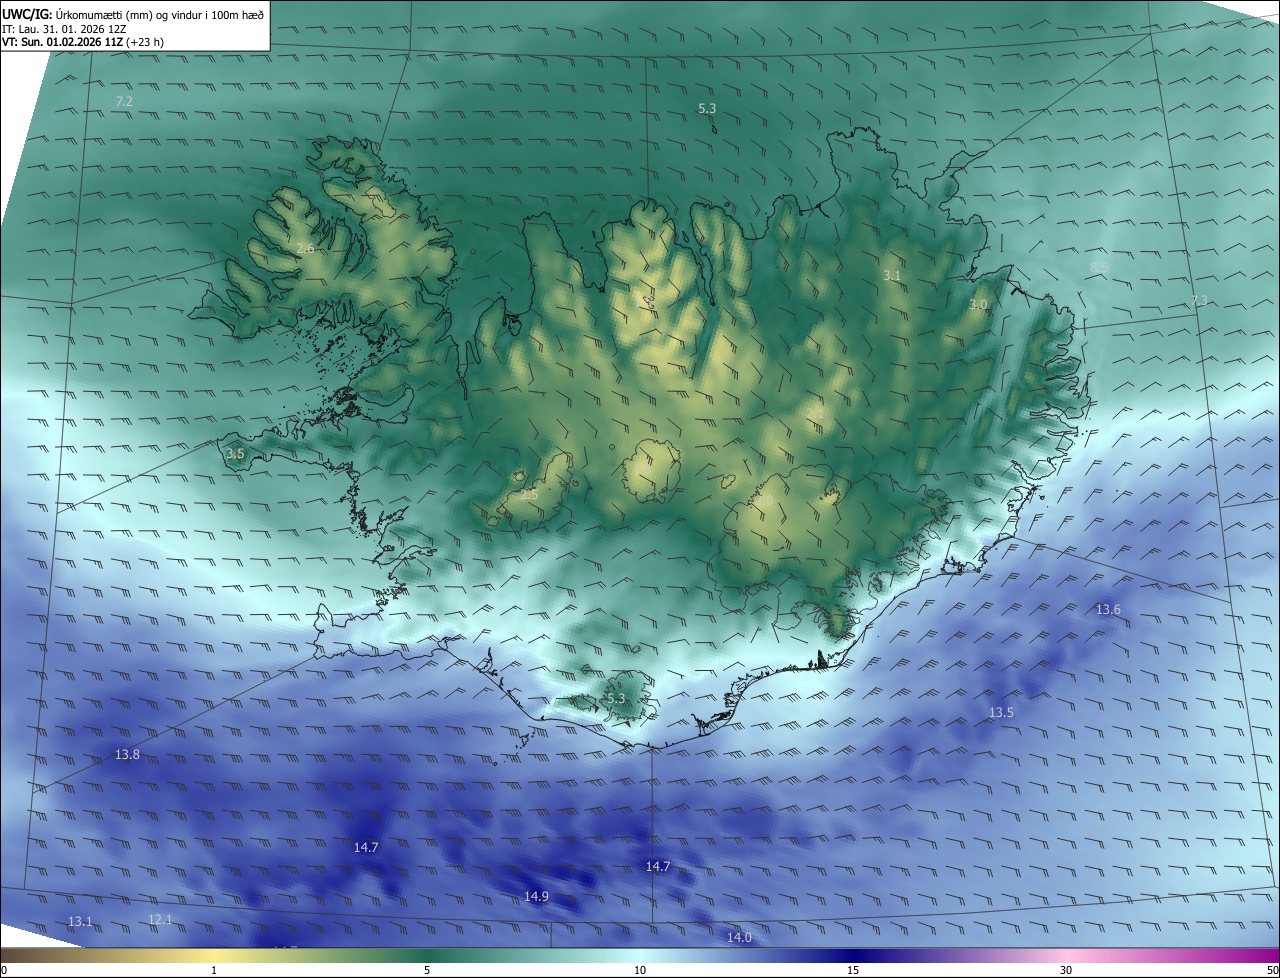
Task: Click the color scale tick labeled 1
Action: coord(214,970)
